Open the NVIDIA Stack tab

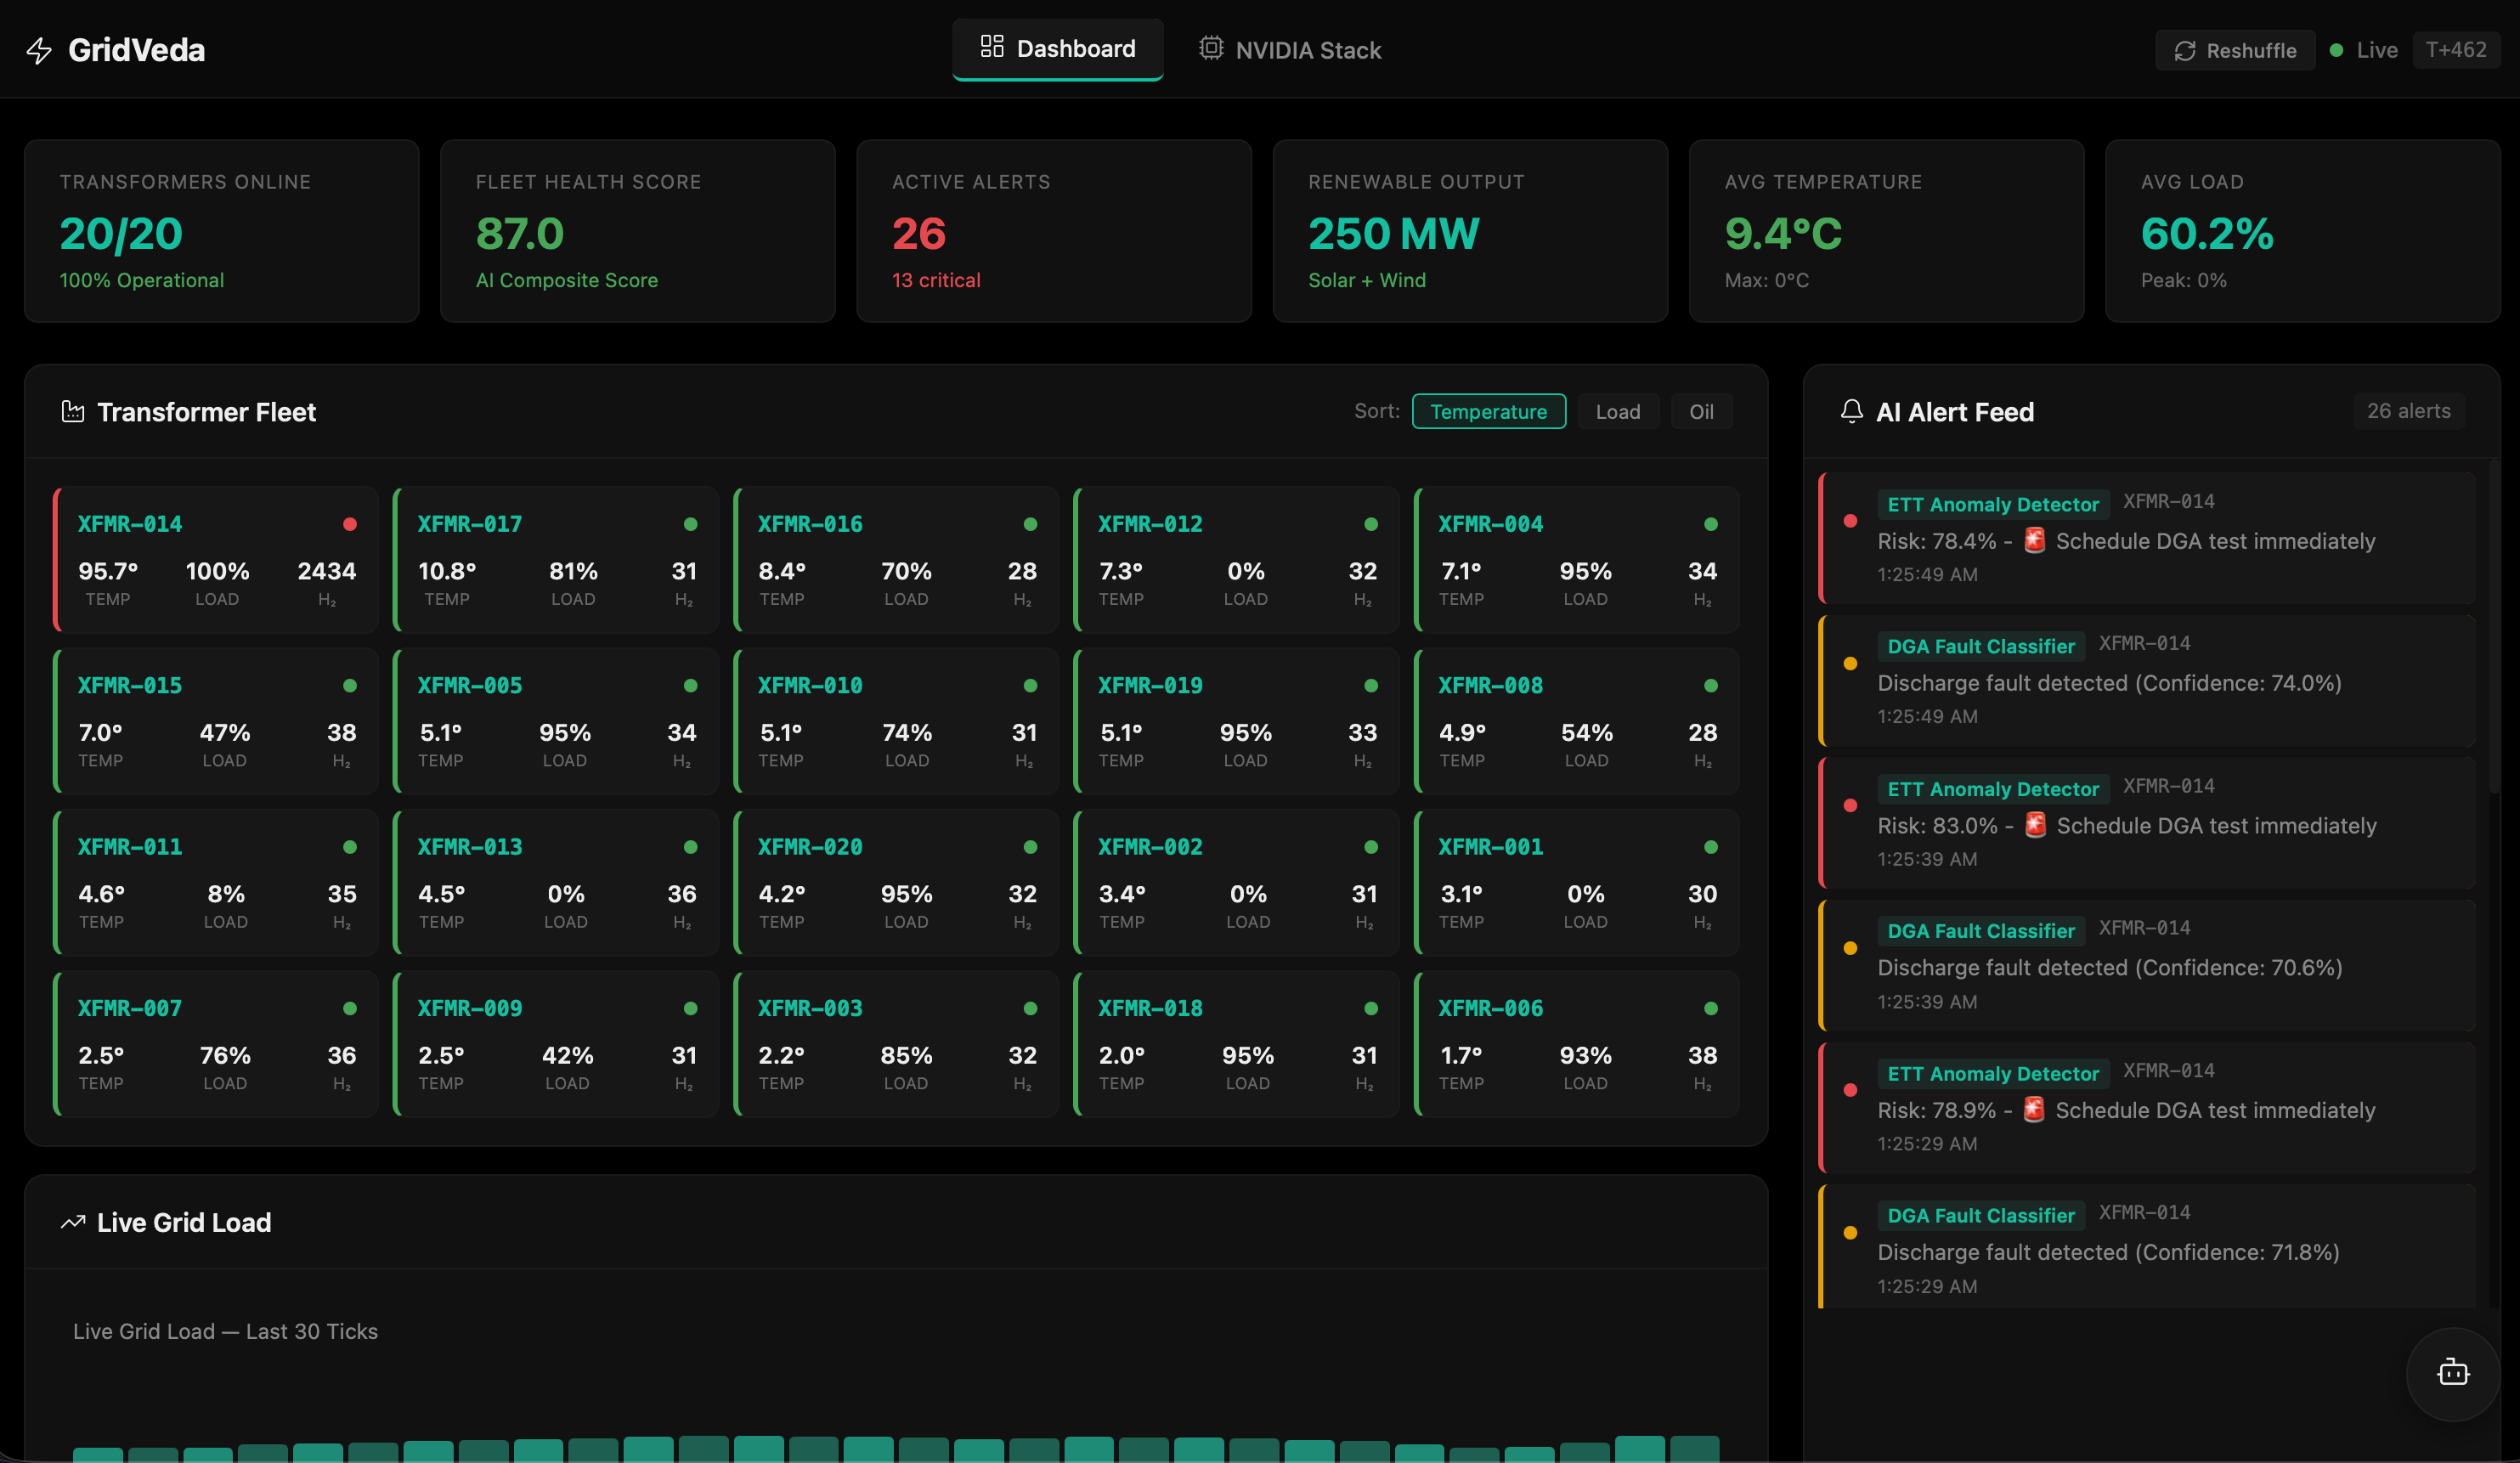[x=1290, y=50]
